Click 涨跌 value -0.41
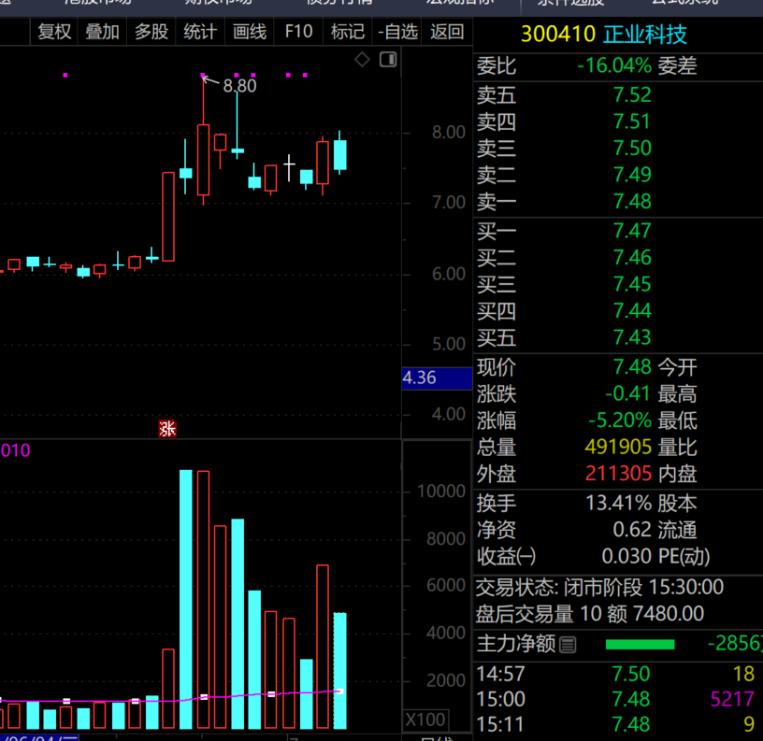 point(628,394)
